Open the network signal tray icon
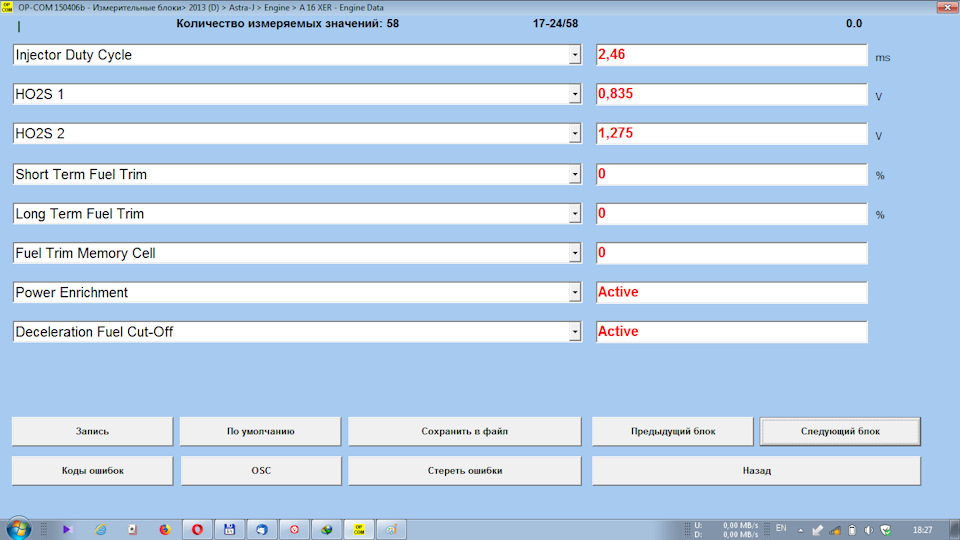Screen dimensions: 960x540 click(x=835, y=530)
